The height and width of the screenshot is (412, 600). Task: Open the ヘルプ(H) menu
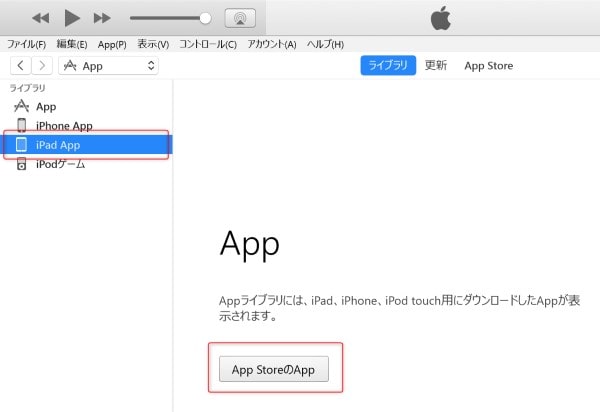[325, 44]
